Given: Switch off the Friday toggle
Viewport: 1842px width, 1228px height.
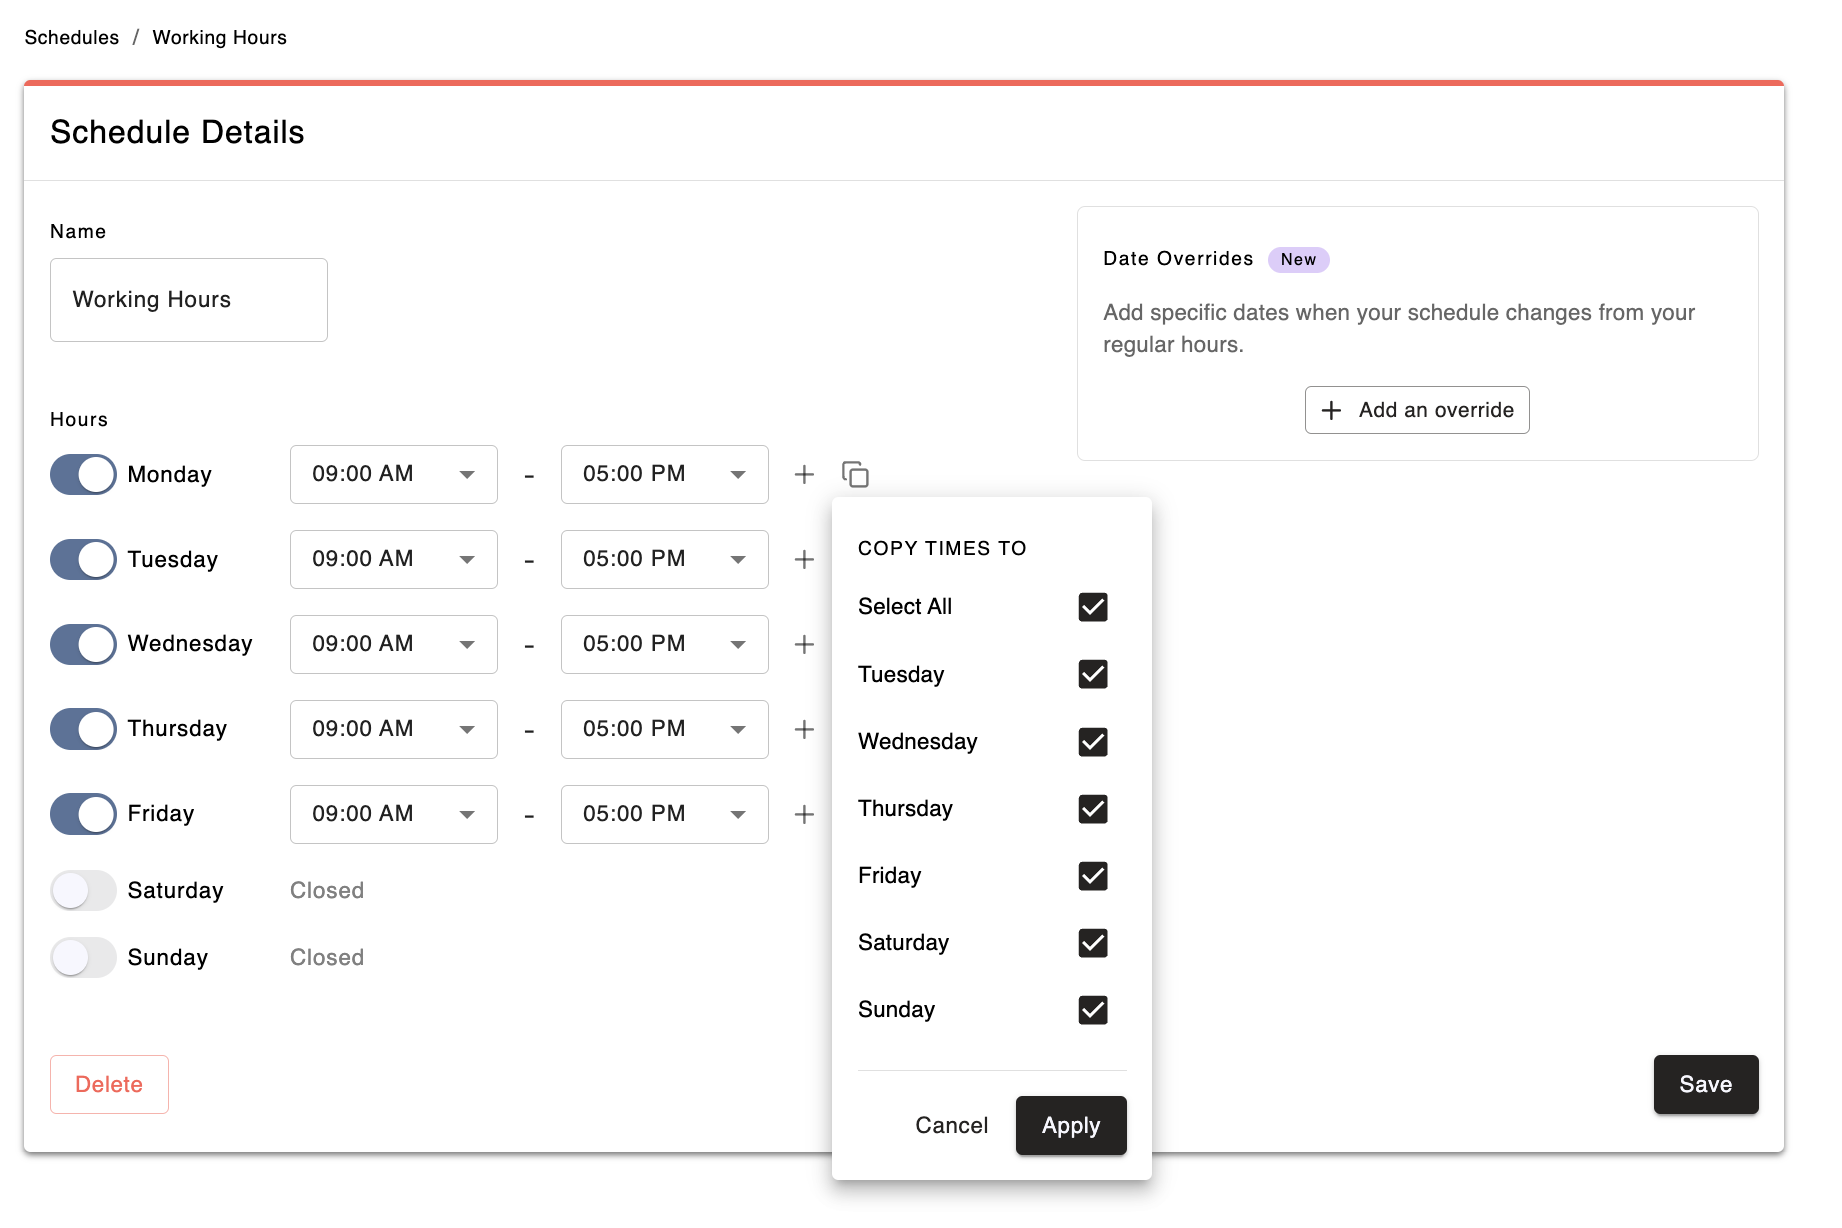Looking at the screenshot, I should pos(83,814).
